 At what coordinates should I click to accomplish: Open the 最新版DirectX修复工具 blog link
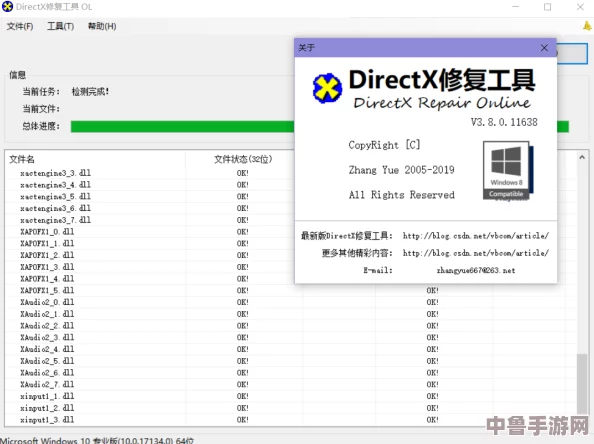point(475,236)
